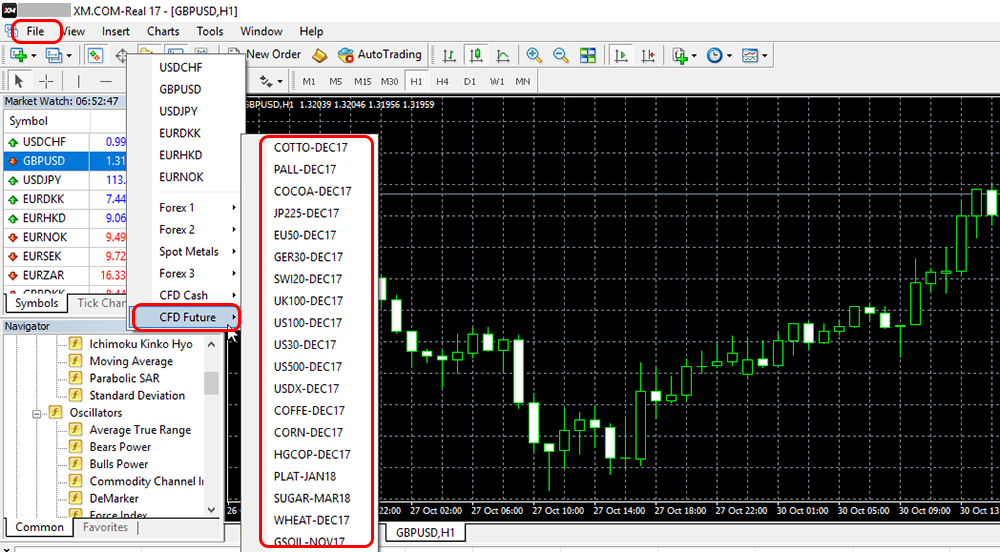
Task: Open the Templates icon
Action: tap(750, 55)
